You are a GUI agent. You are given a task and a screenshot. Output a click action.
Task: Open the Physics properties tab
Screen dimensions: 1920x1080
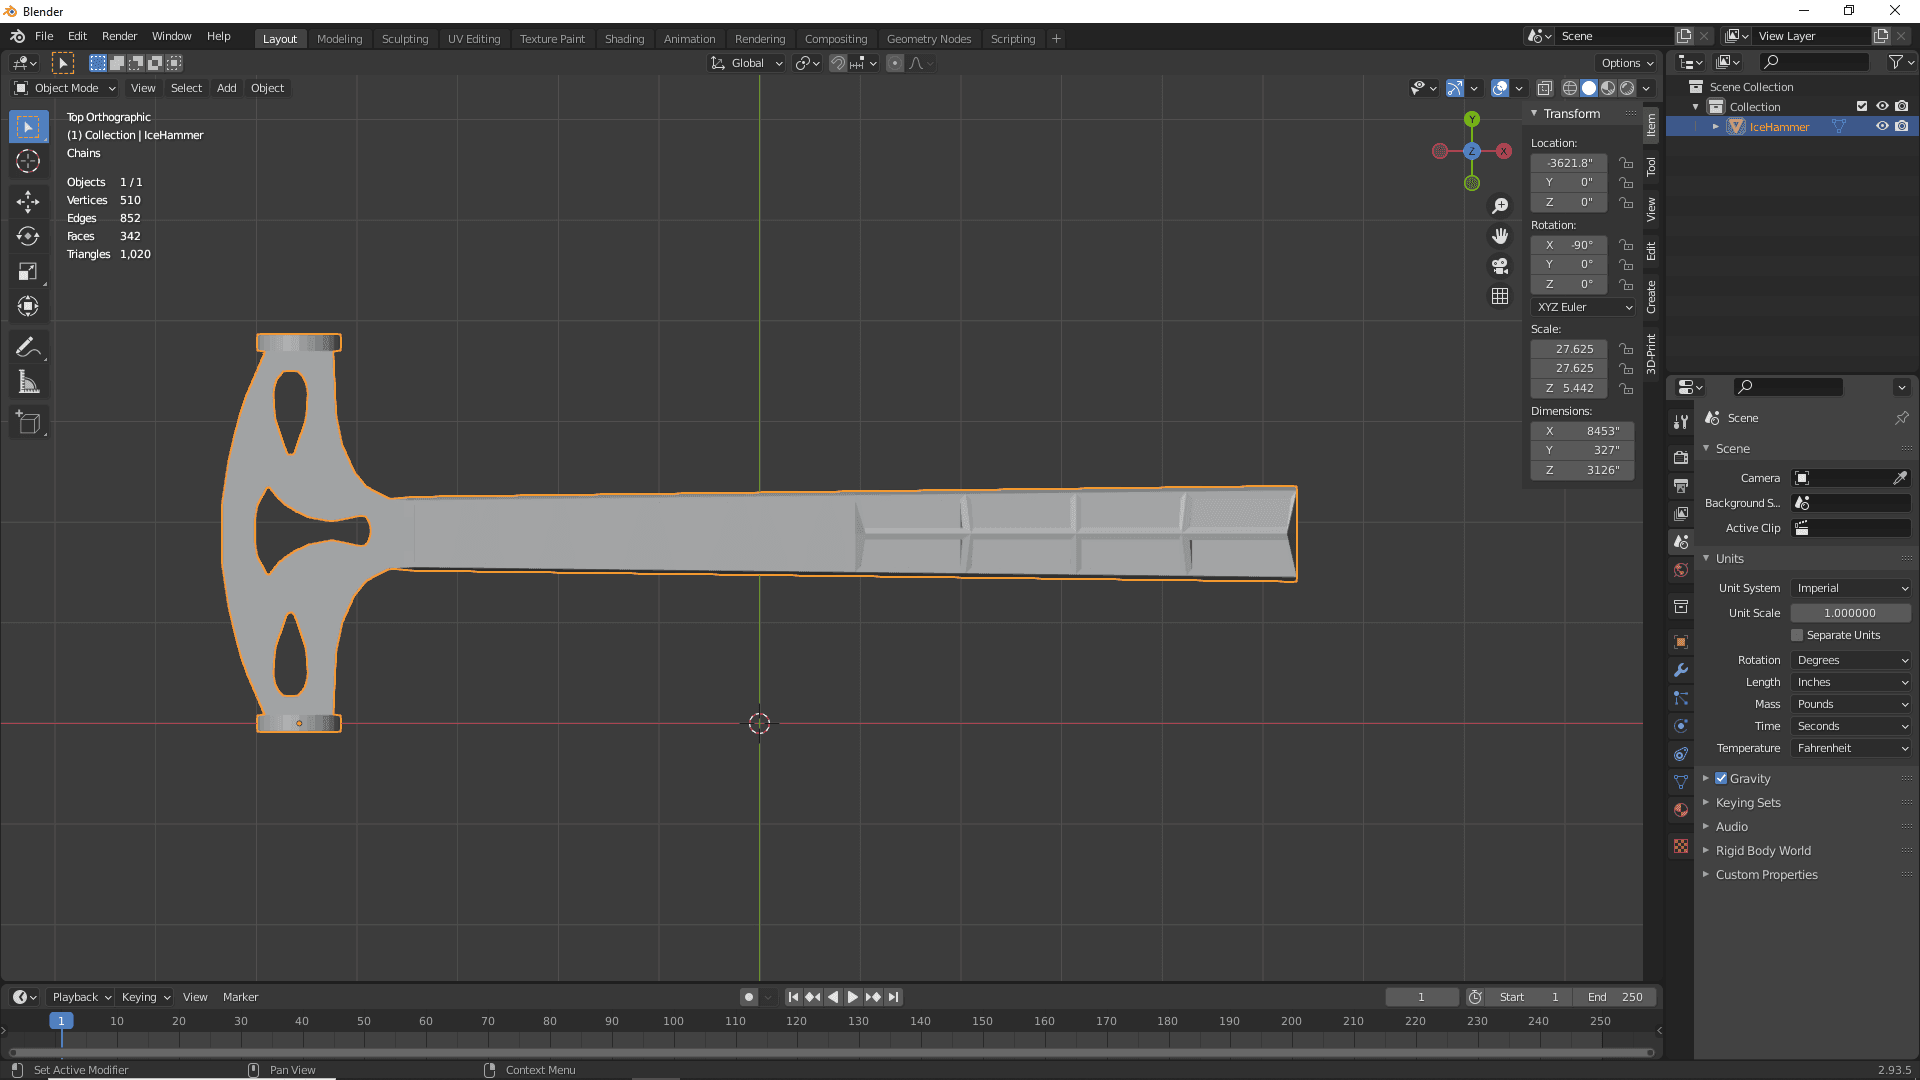coord(1681,726)
